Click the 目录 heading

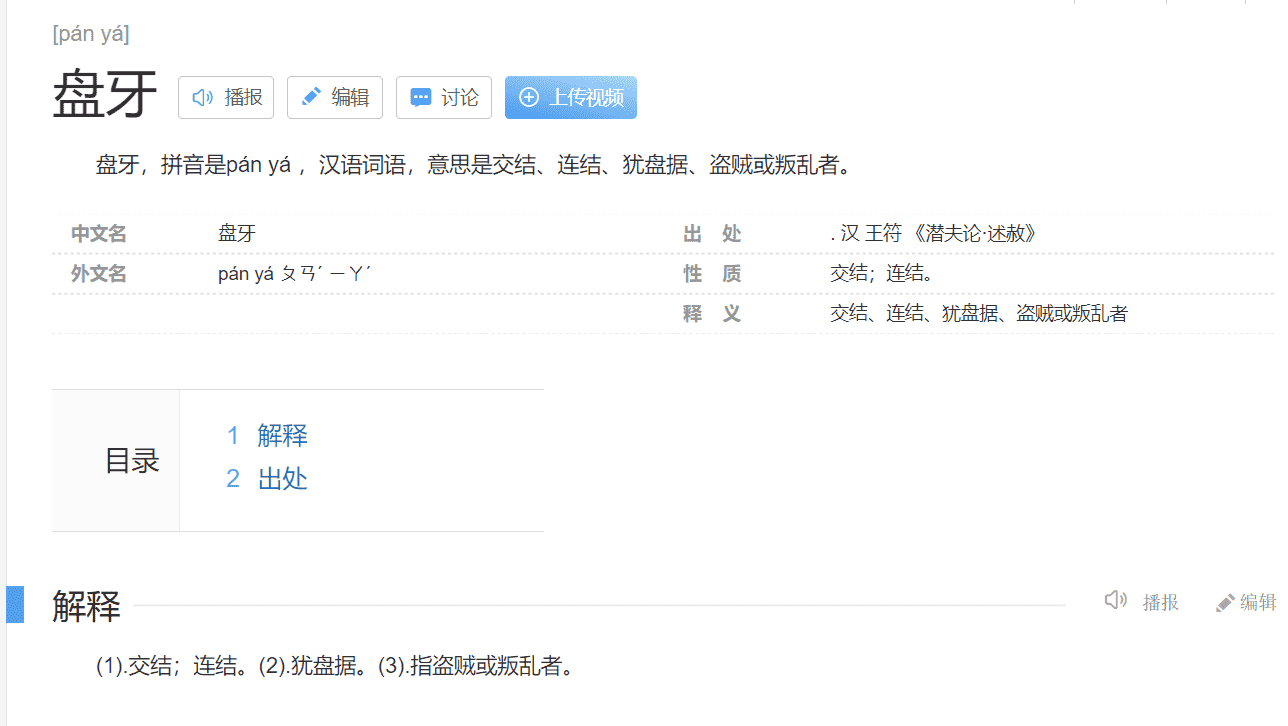coord(132,461)
